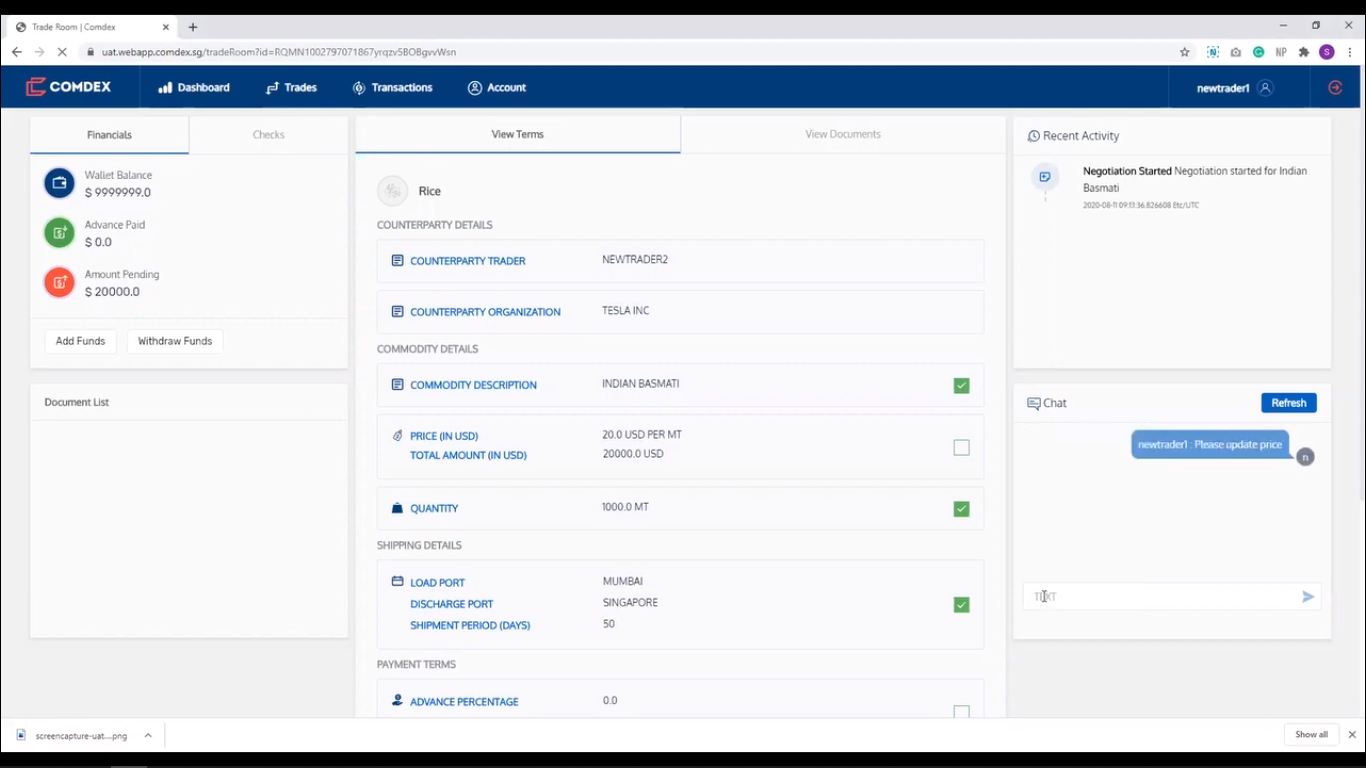Viewport: 1366px width, 768px height.
Task: Click Withdraw Funds button
Action: coord(175,341)
